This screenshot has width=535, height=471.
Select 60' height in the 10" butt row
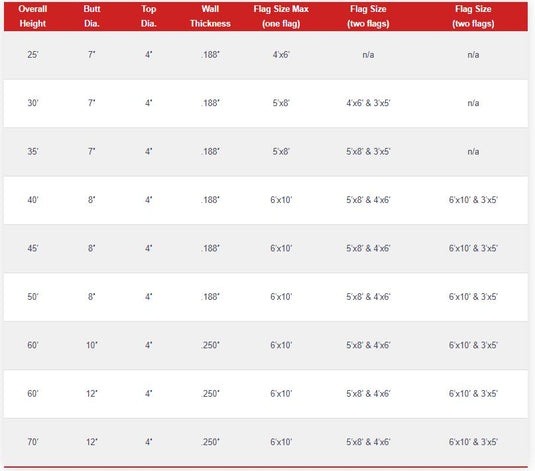[x=33, y=345]
